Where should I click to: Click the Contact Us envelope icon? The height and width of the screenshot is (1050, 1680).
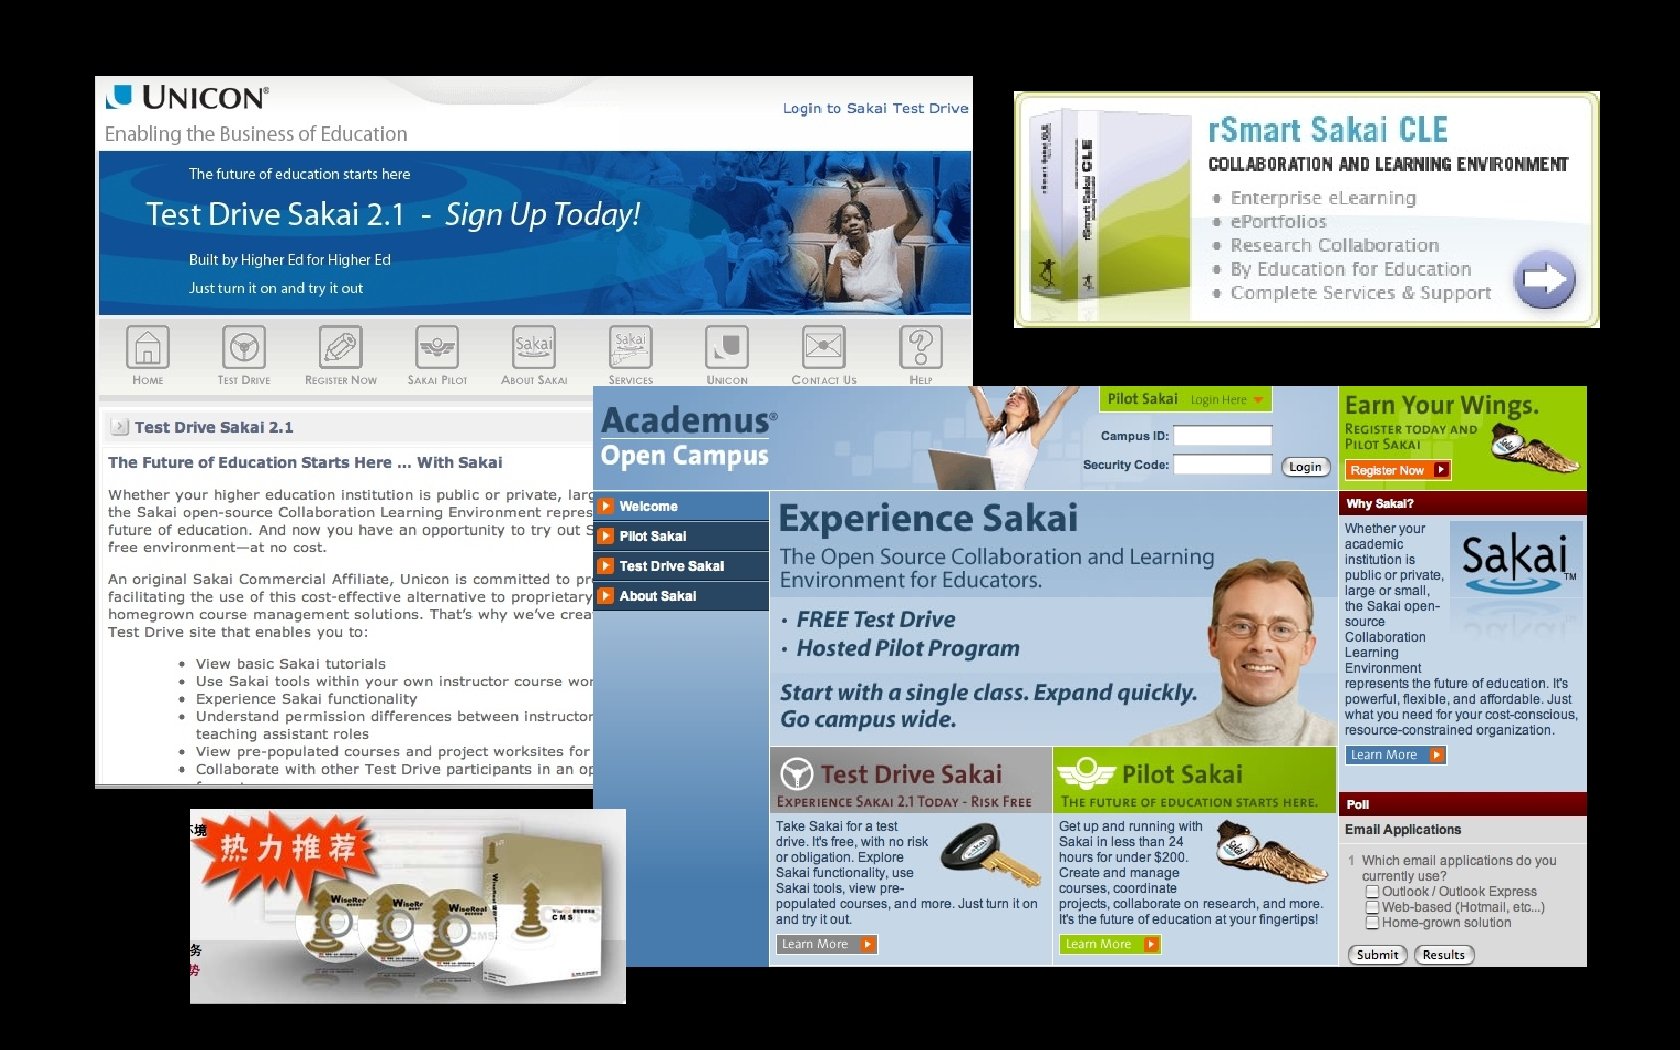pos(824,347)
